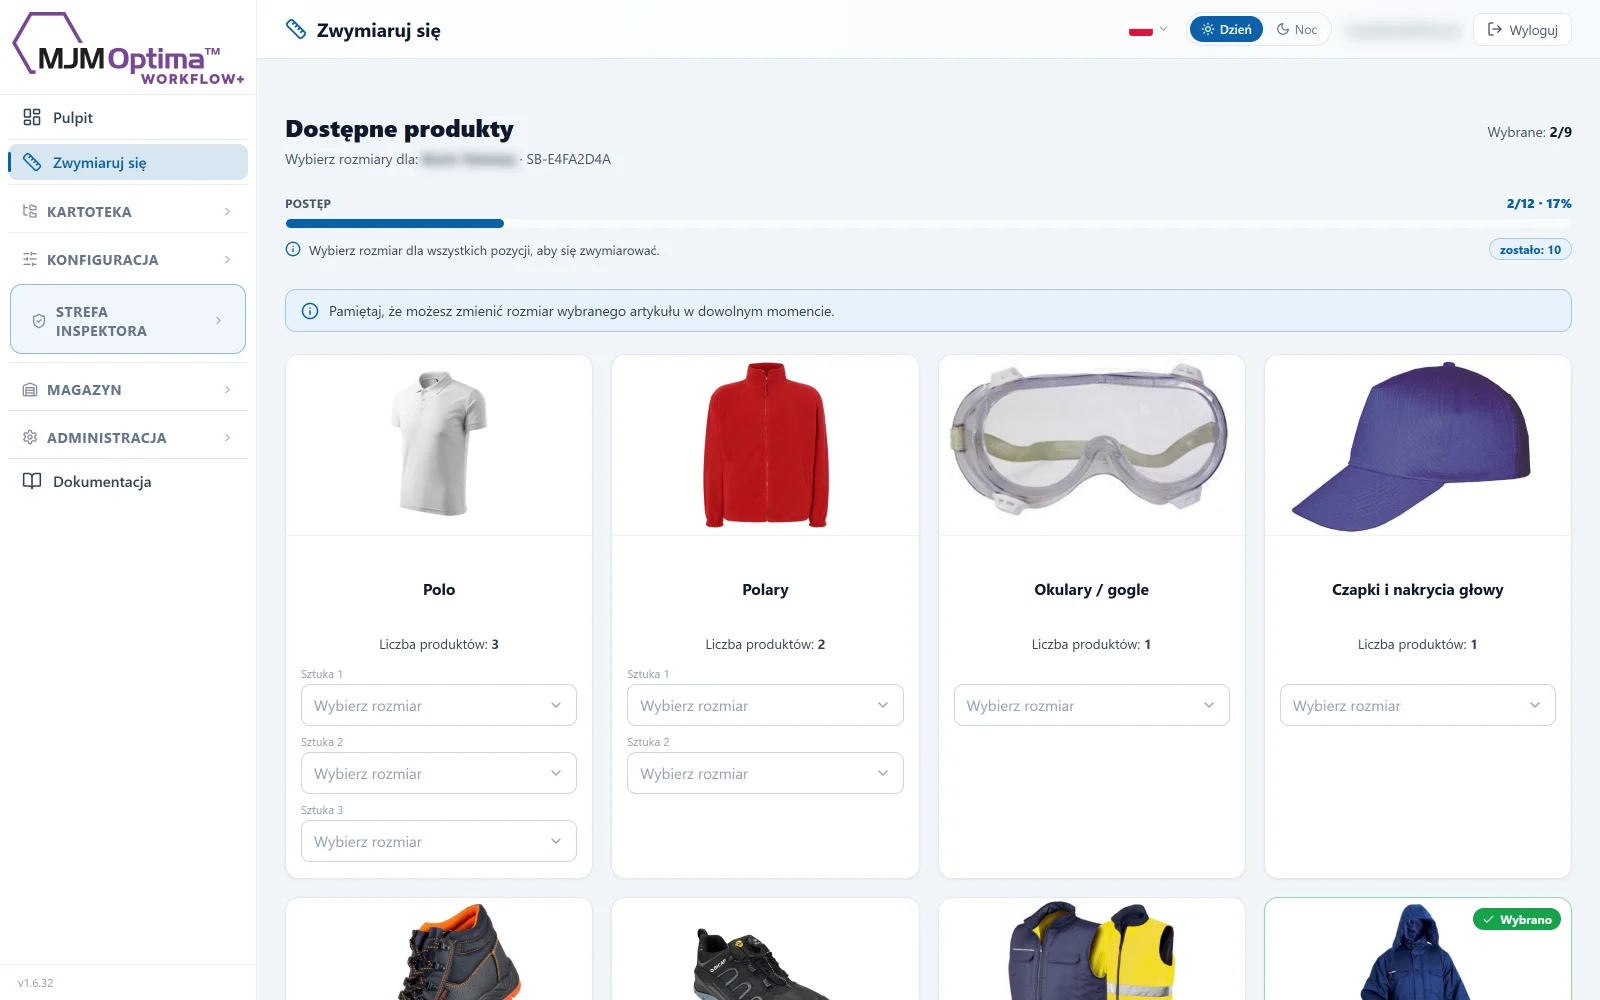Click the Kartoteka tree icon
1600x1000 pixels.
pos(30,211)
